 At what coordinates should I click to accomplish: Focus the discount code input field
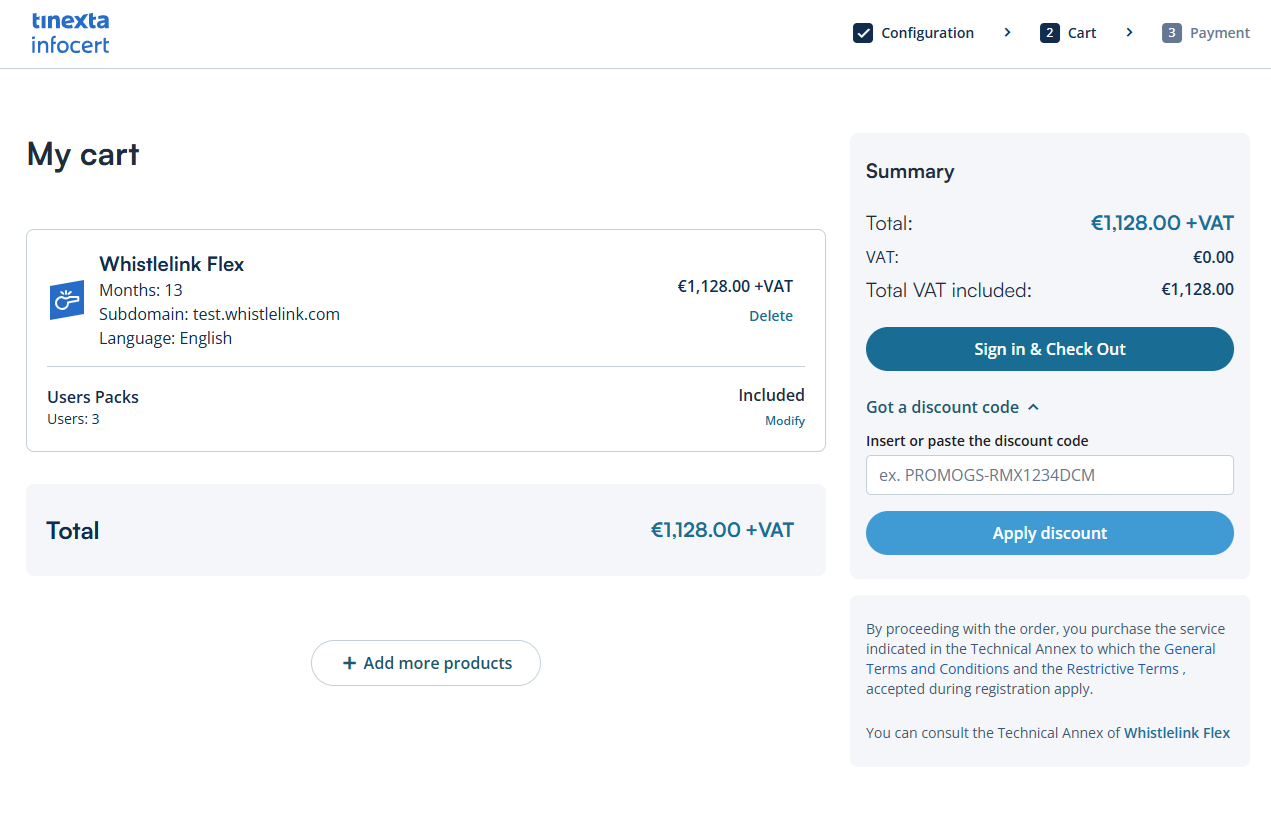1049,475
